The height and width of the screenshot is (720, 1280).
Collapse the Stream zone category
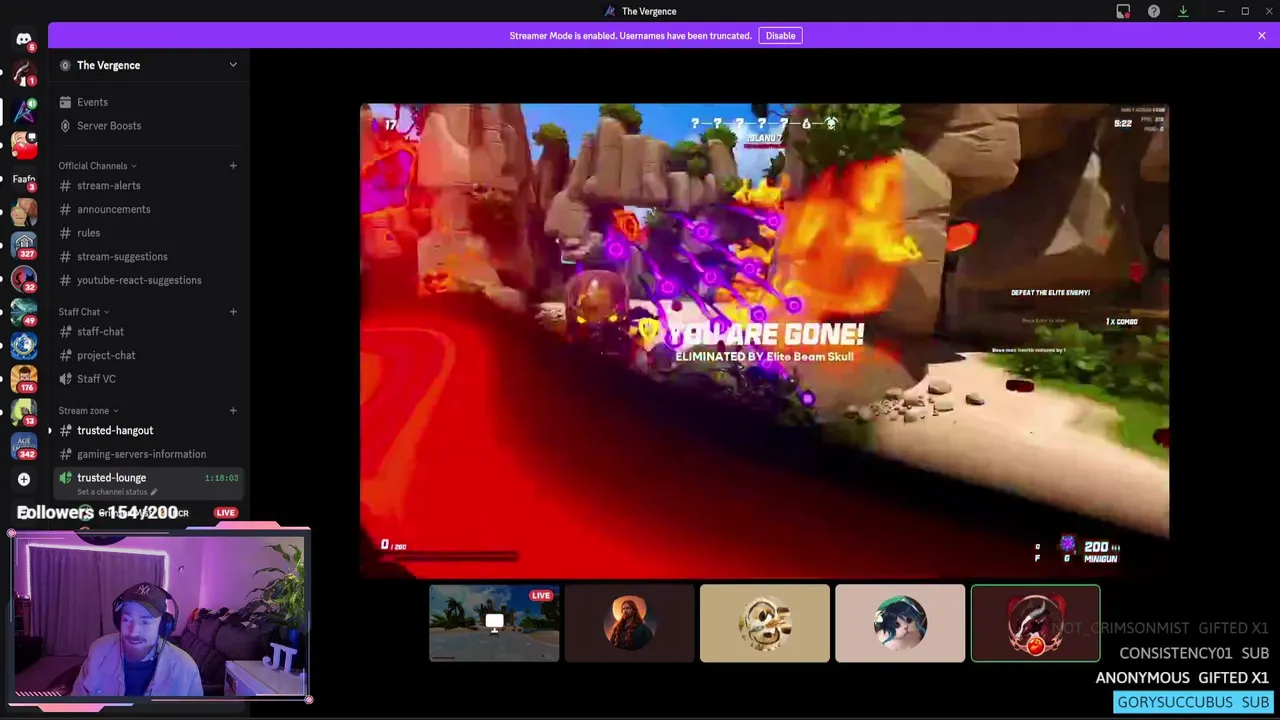(88, 411)
